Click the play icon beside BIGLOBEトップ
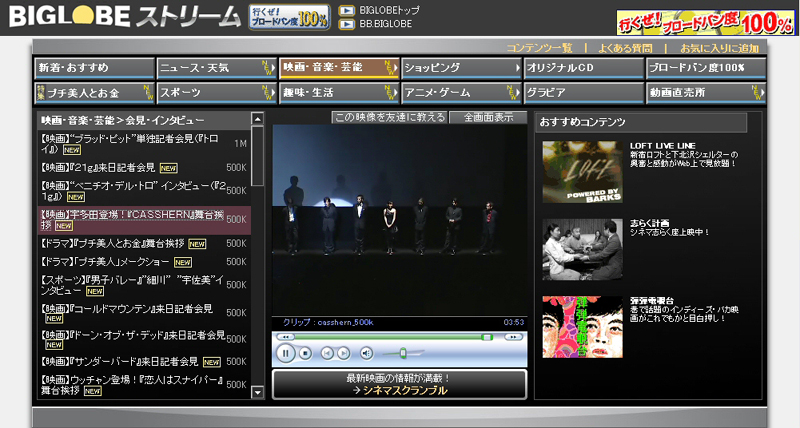 pos(347,10)
